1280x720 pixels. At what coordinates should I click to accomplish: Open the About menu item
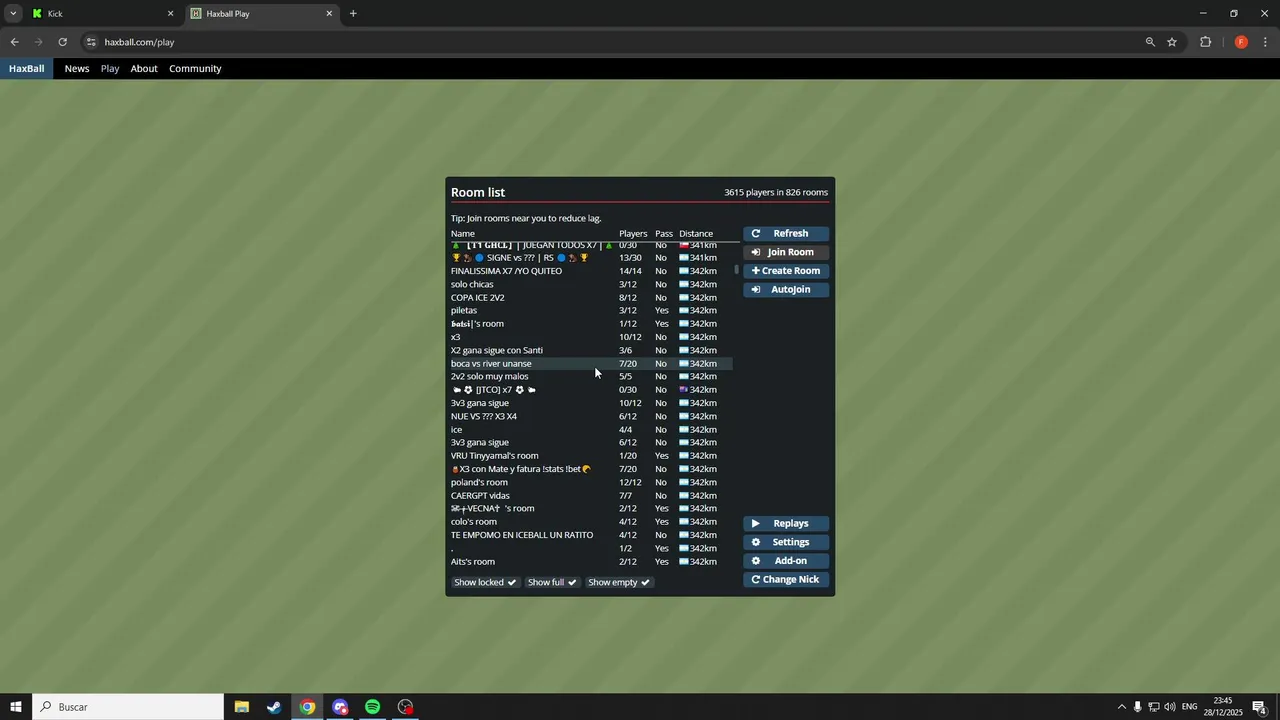(144, 69)
